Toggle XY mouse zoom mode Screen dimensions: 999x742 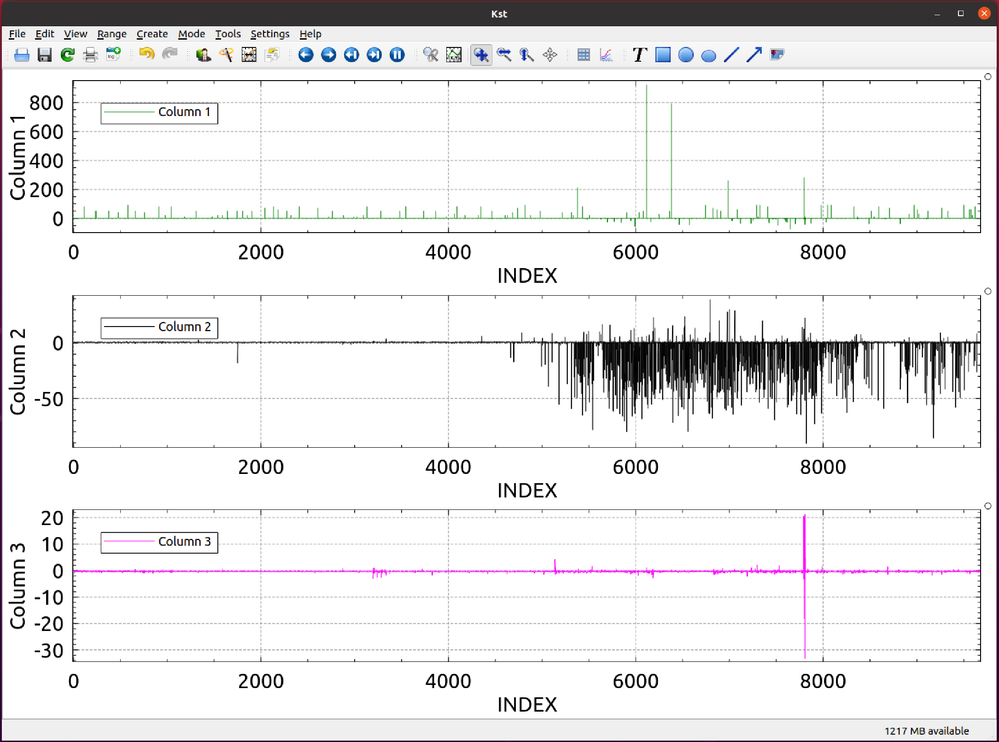pos(481,55)
